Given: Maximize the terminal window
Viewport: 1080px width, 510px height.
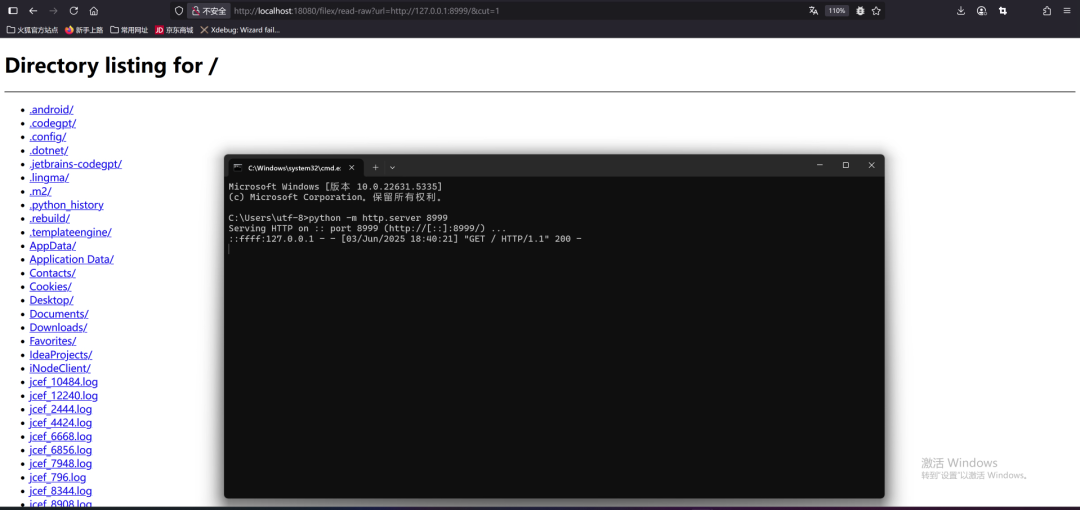Looking at the screenshot, I should click(x=846, y=165).
